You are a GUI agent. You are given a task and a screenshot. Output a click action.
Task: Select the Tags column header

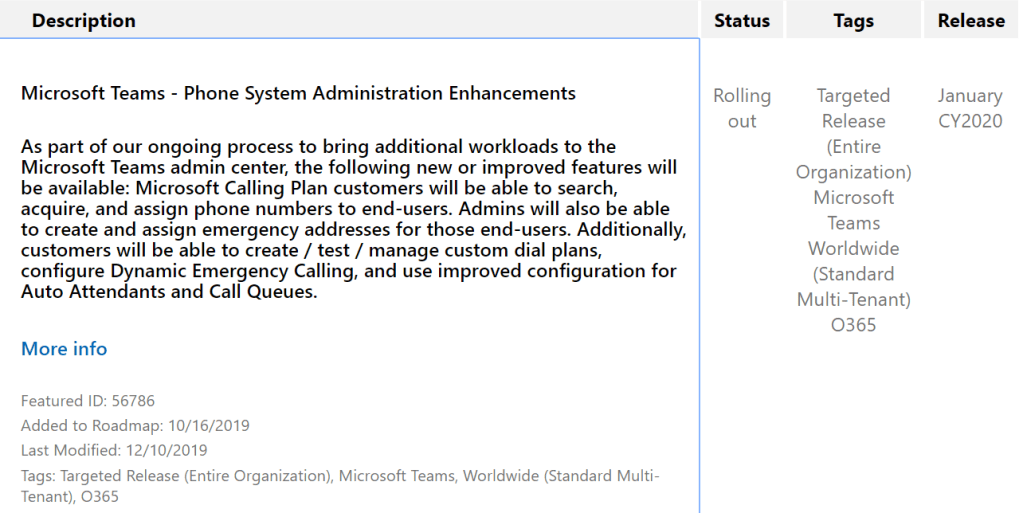853,21
